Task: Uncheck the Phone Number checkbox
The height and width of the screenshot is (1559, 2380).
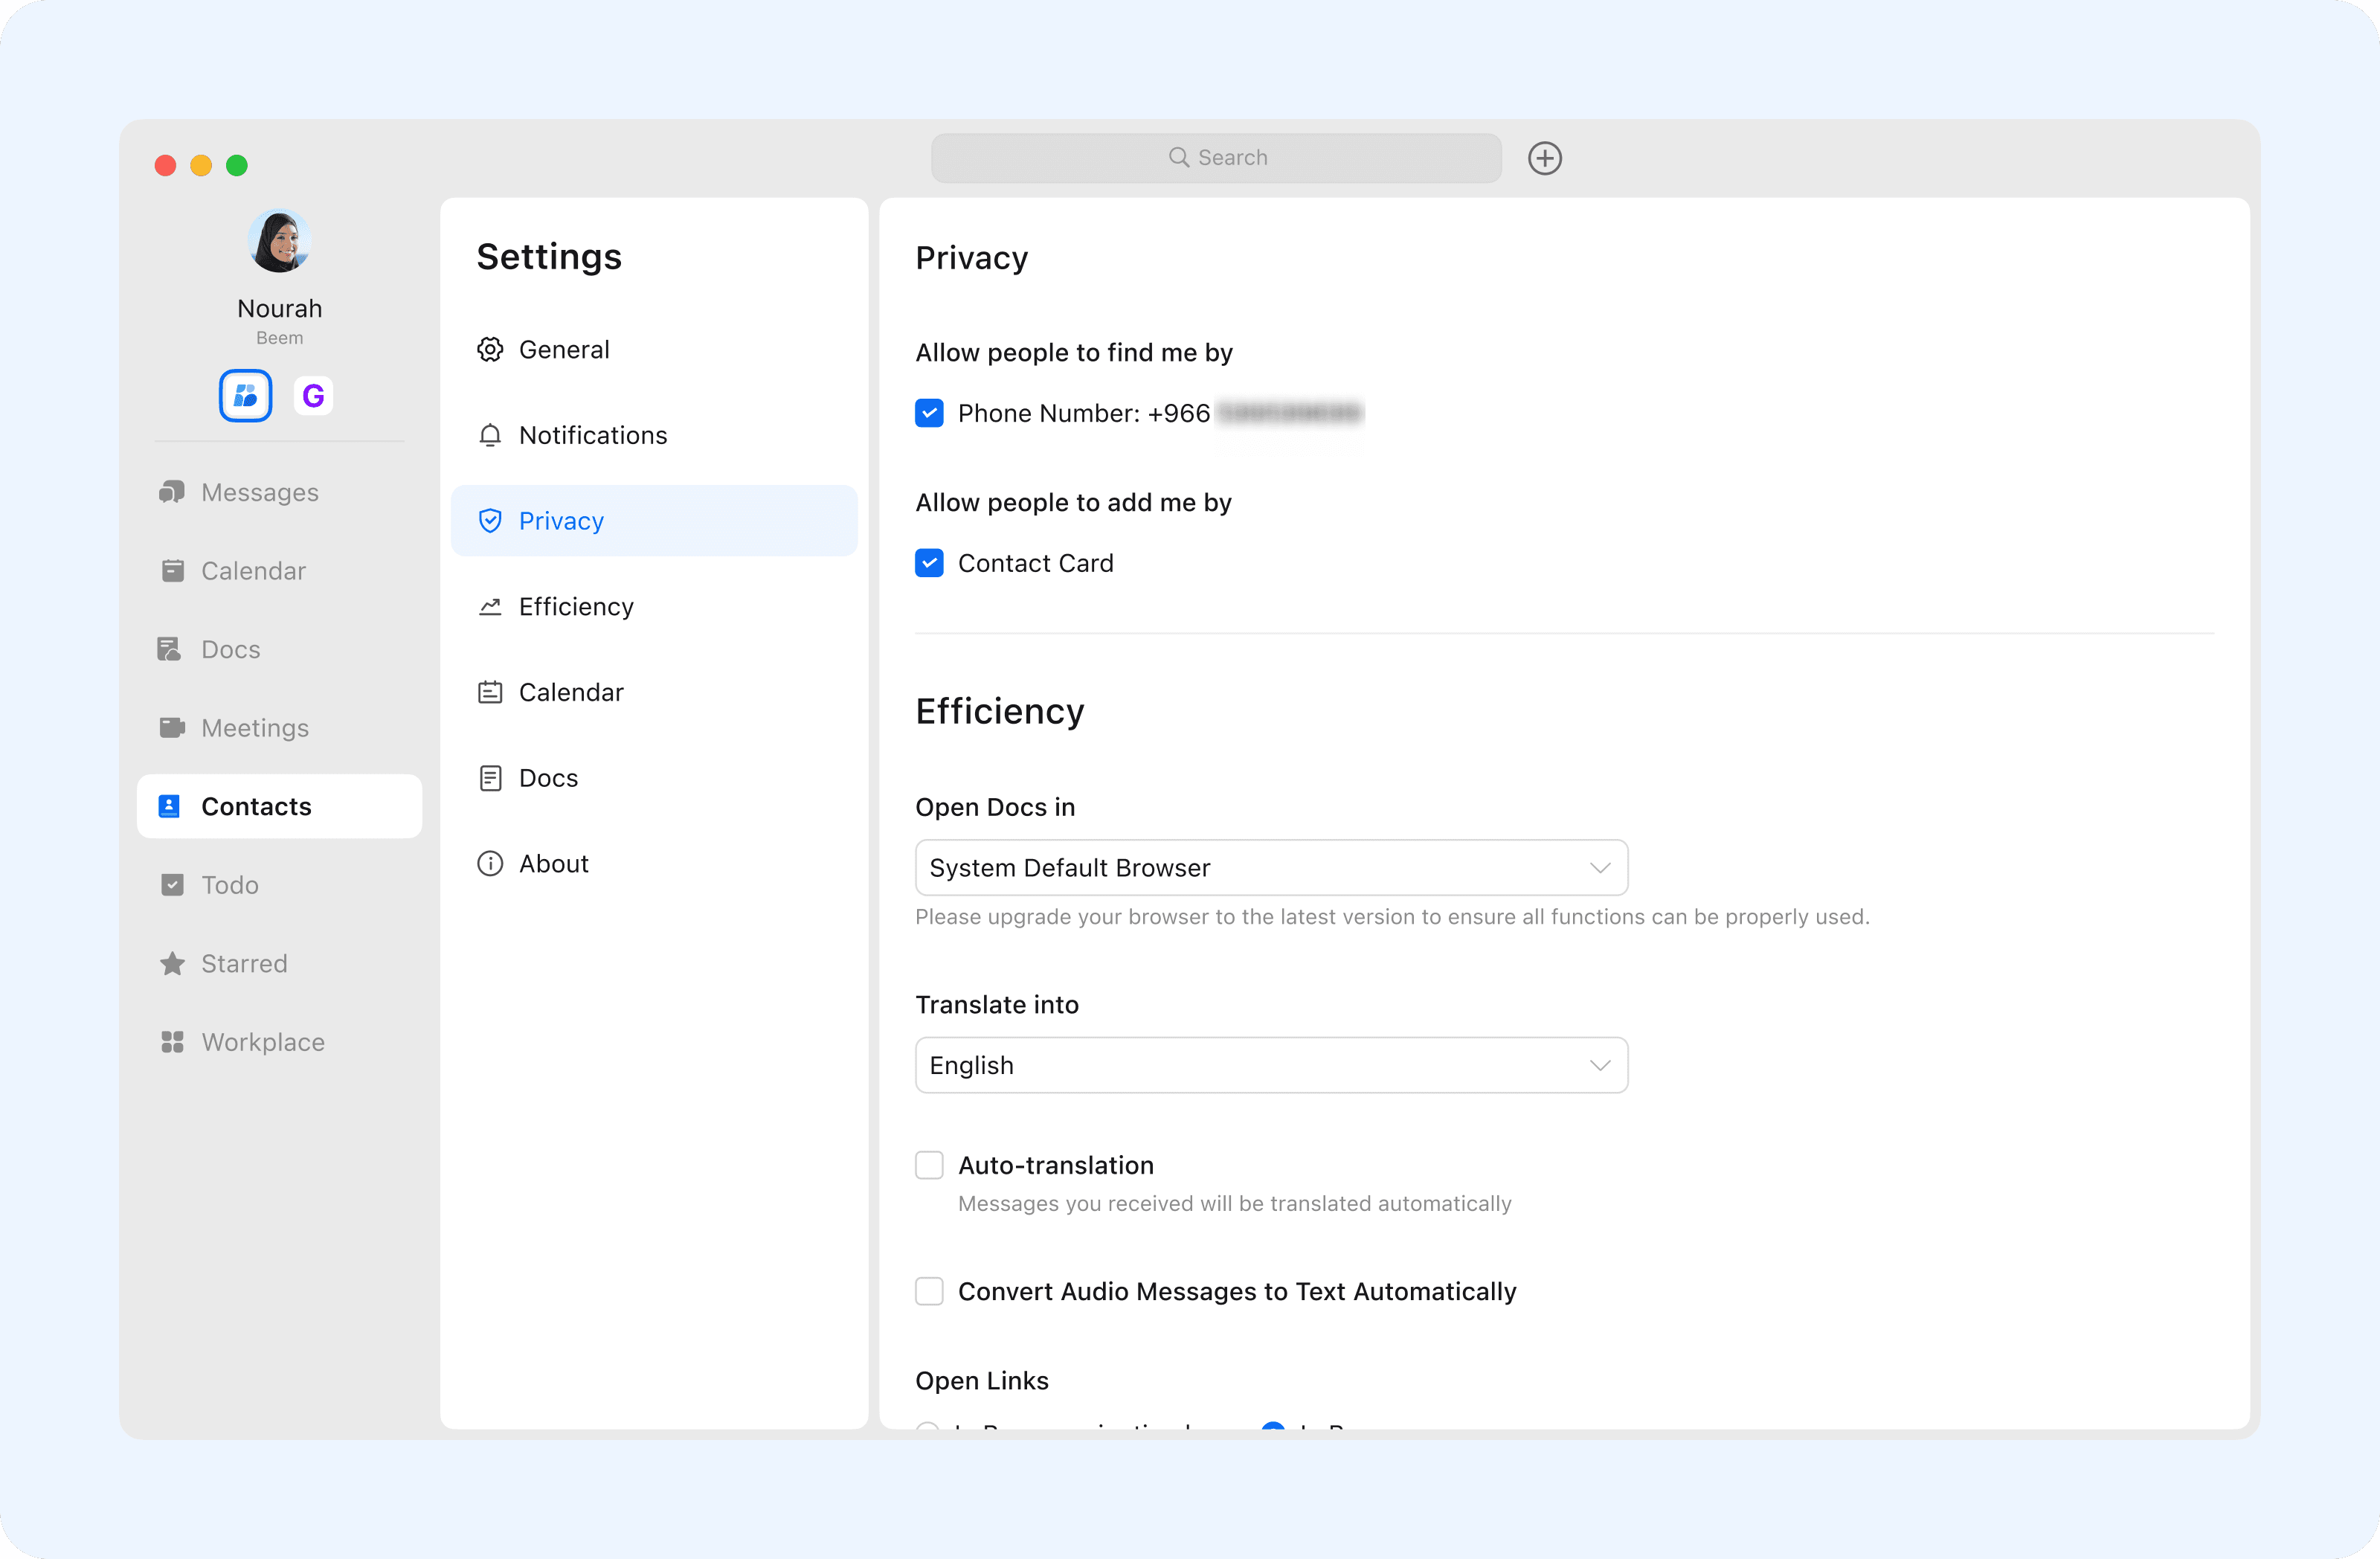Action: (x=929, y=413)
